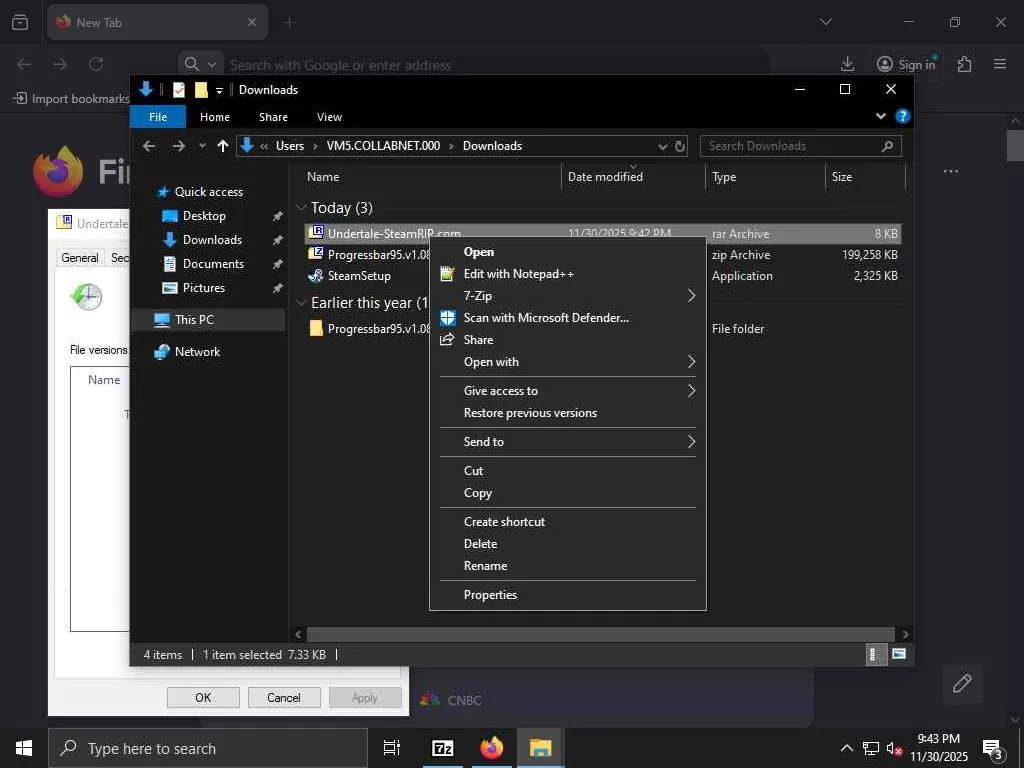The height and width of the screenshot is (768, 1024).
Task: Click the Firefox downloads icon
Action: pyautogui.click(x=847, y=64)
